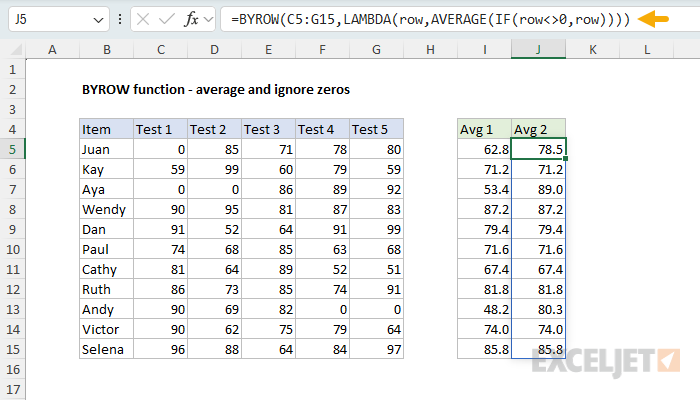
Task: Click the Cancel (X) formula bar icon
Action: click(x=143, y=19)
